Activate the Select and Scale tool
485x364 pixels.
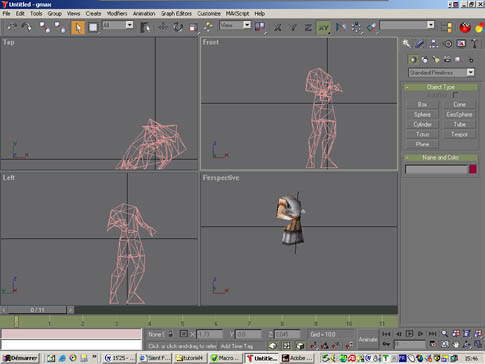coord(193,27)
